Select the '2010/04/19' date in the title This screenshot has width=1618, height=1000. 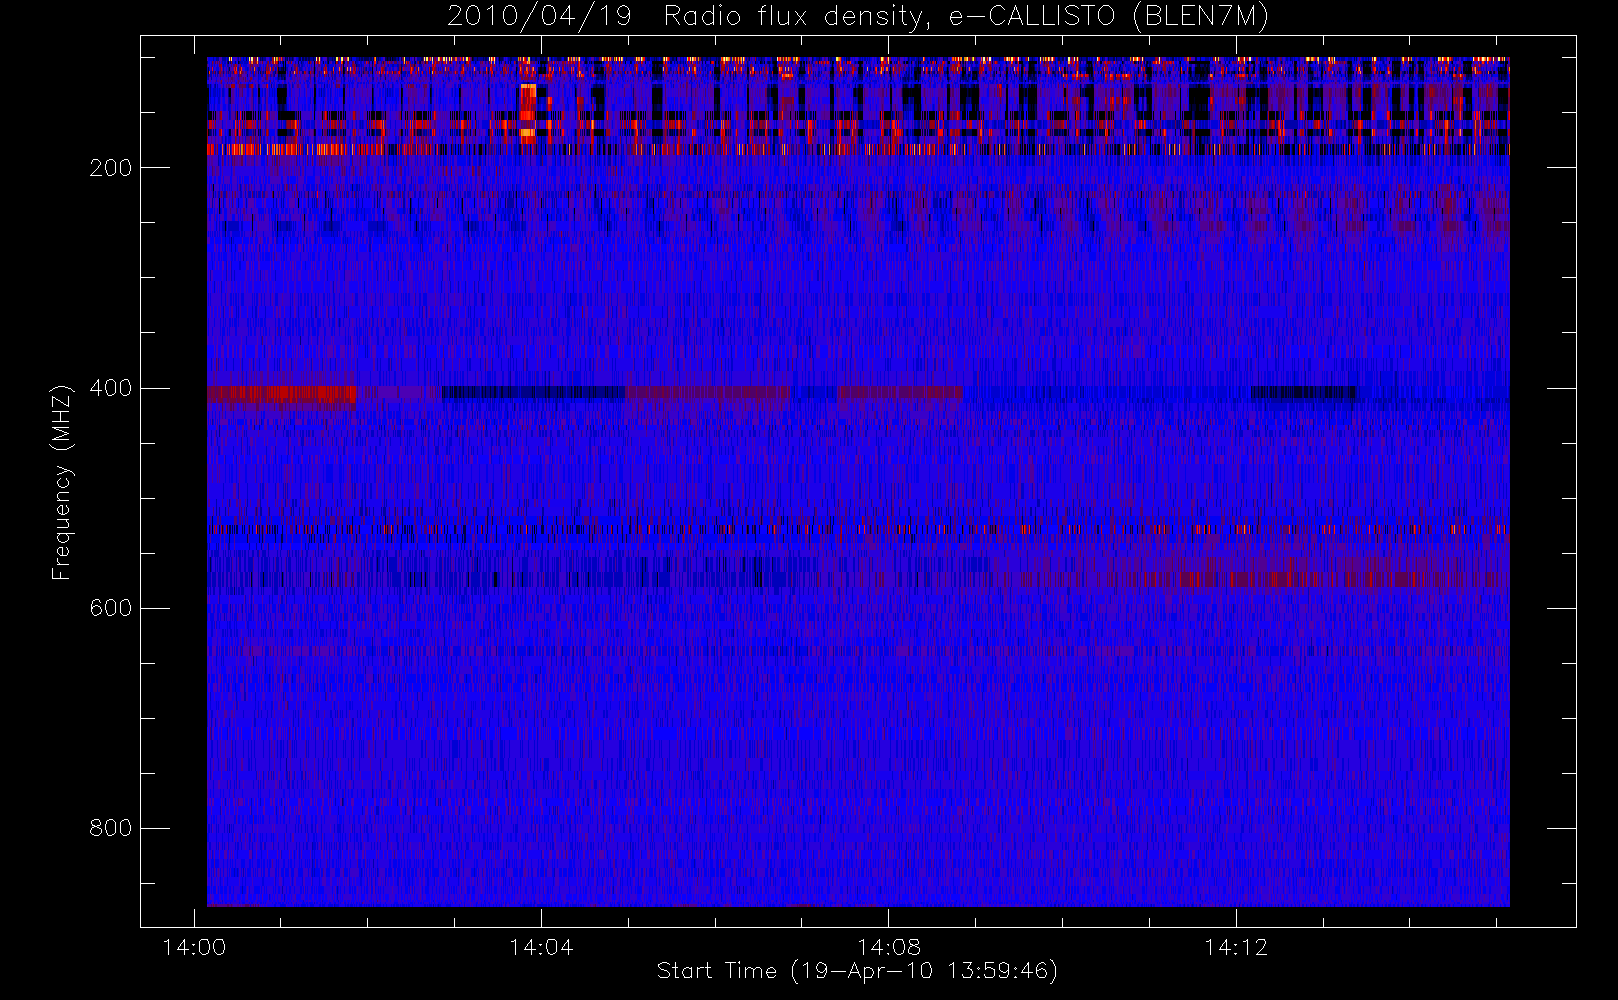[539, 17]
